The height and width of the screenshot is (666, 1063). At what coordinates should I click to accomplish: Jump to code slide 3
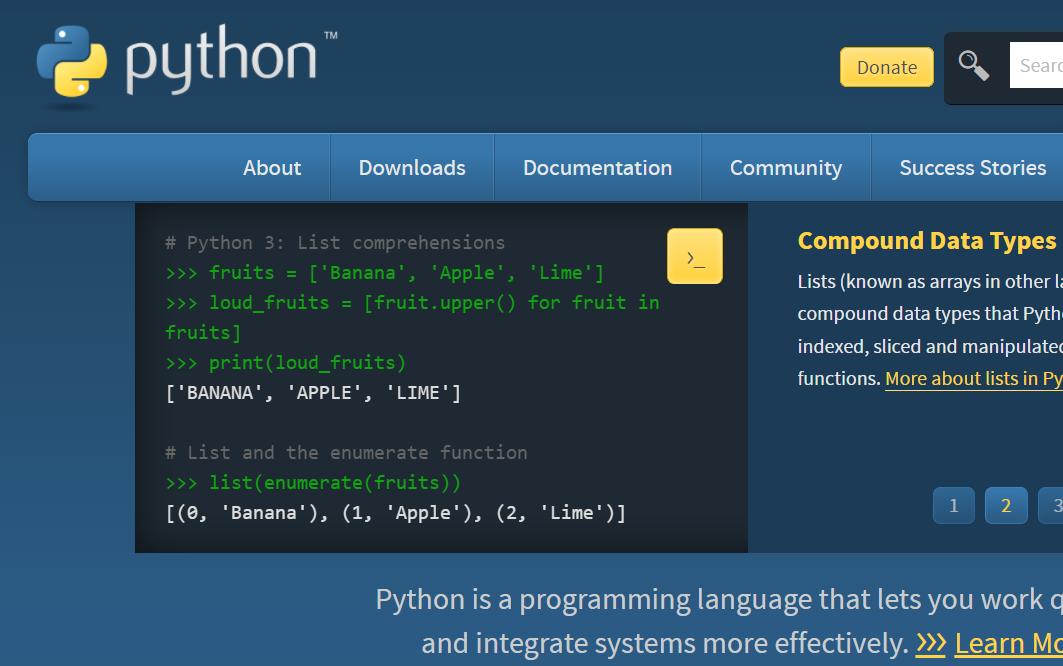pyautogui.click(x=1052, y=506)
